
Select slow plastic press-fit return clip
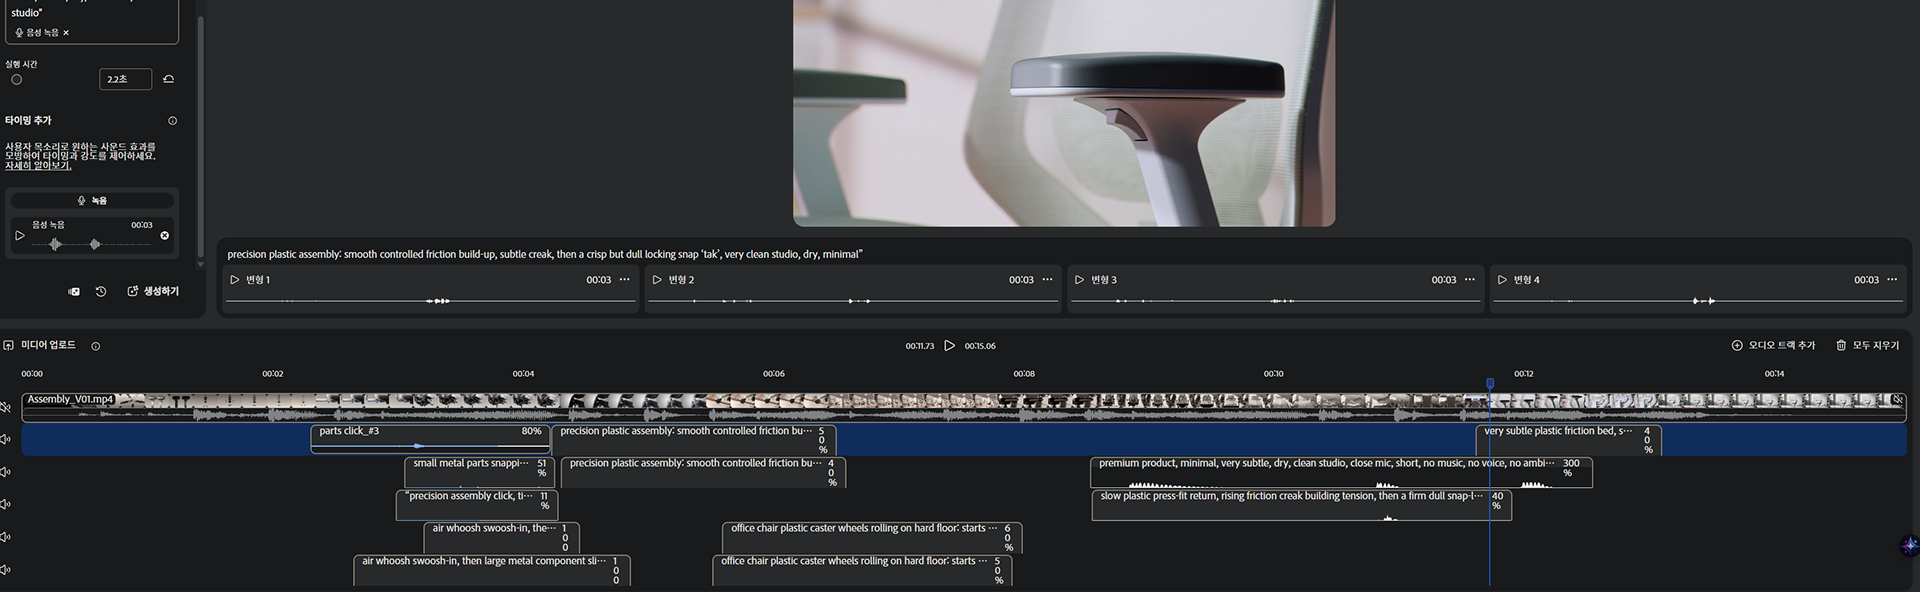coord(1302,505)
